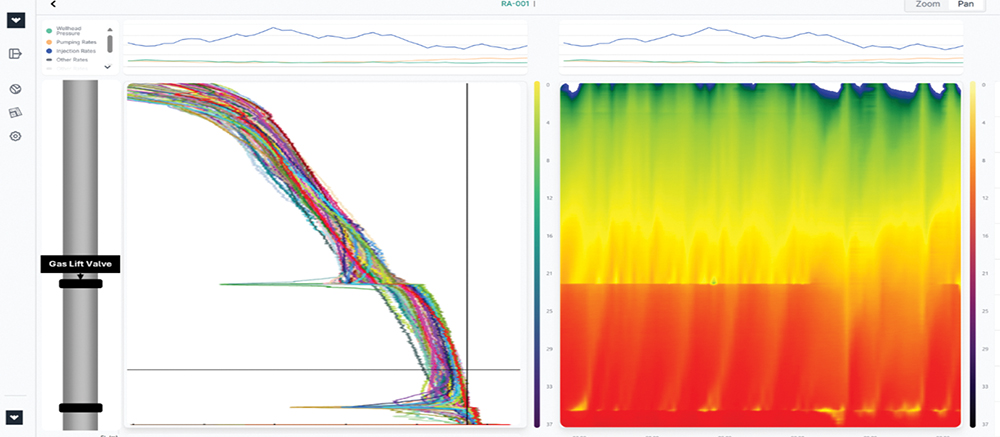Click the dark dropdown icon at sidebar bottom

tap(16, 417)
